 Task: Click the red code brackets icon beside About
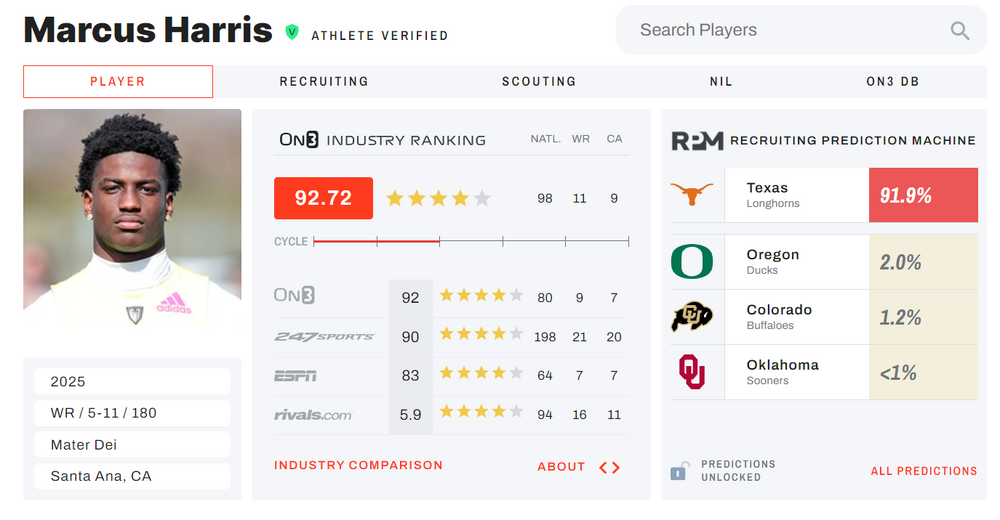tap(609, 467)
